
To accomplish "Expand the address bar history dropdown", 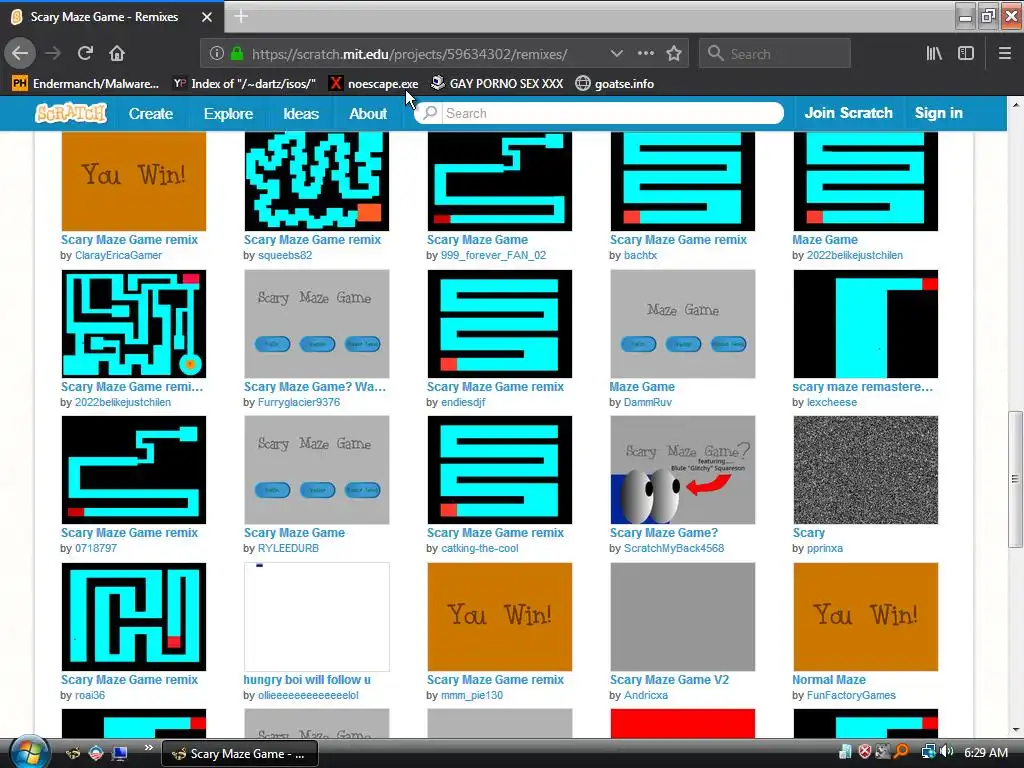I will click(x=616, y=54).
